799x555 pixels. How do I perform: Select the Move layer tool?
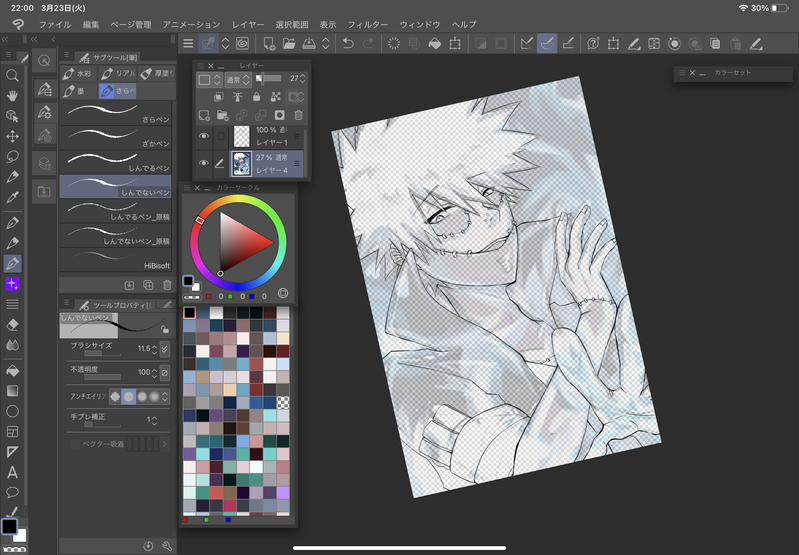12,136
